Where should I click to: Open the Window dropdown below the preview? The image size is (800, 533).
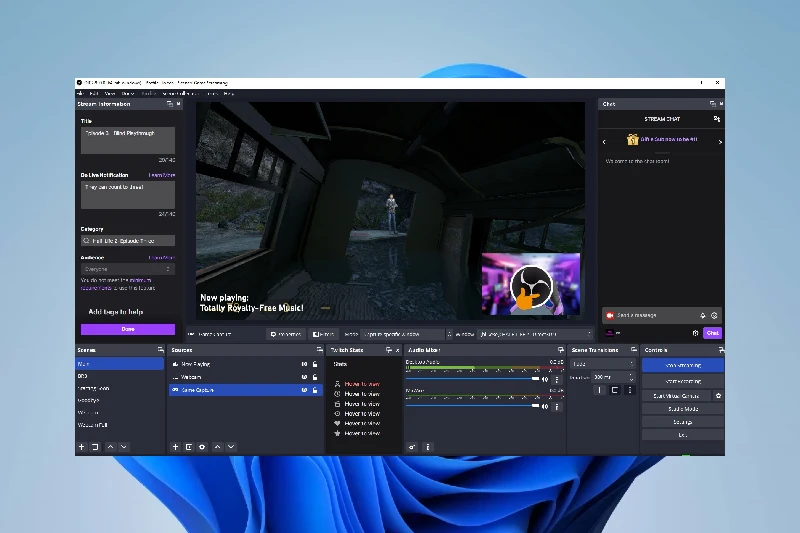535,335
